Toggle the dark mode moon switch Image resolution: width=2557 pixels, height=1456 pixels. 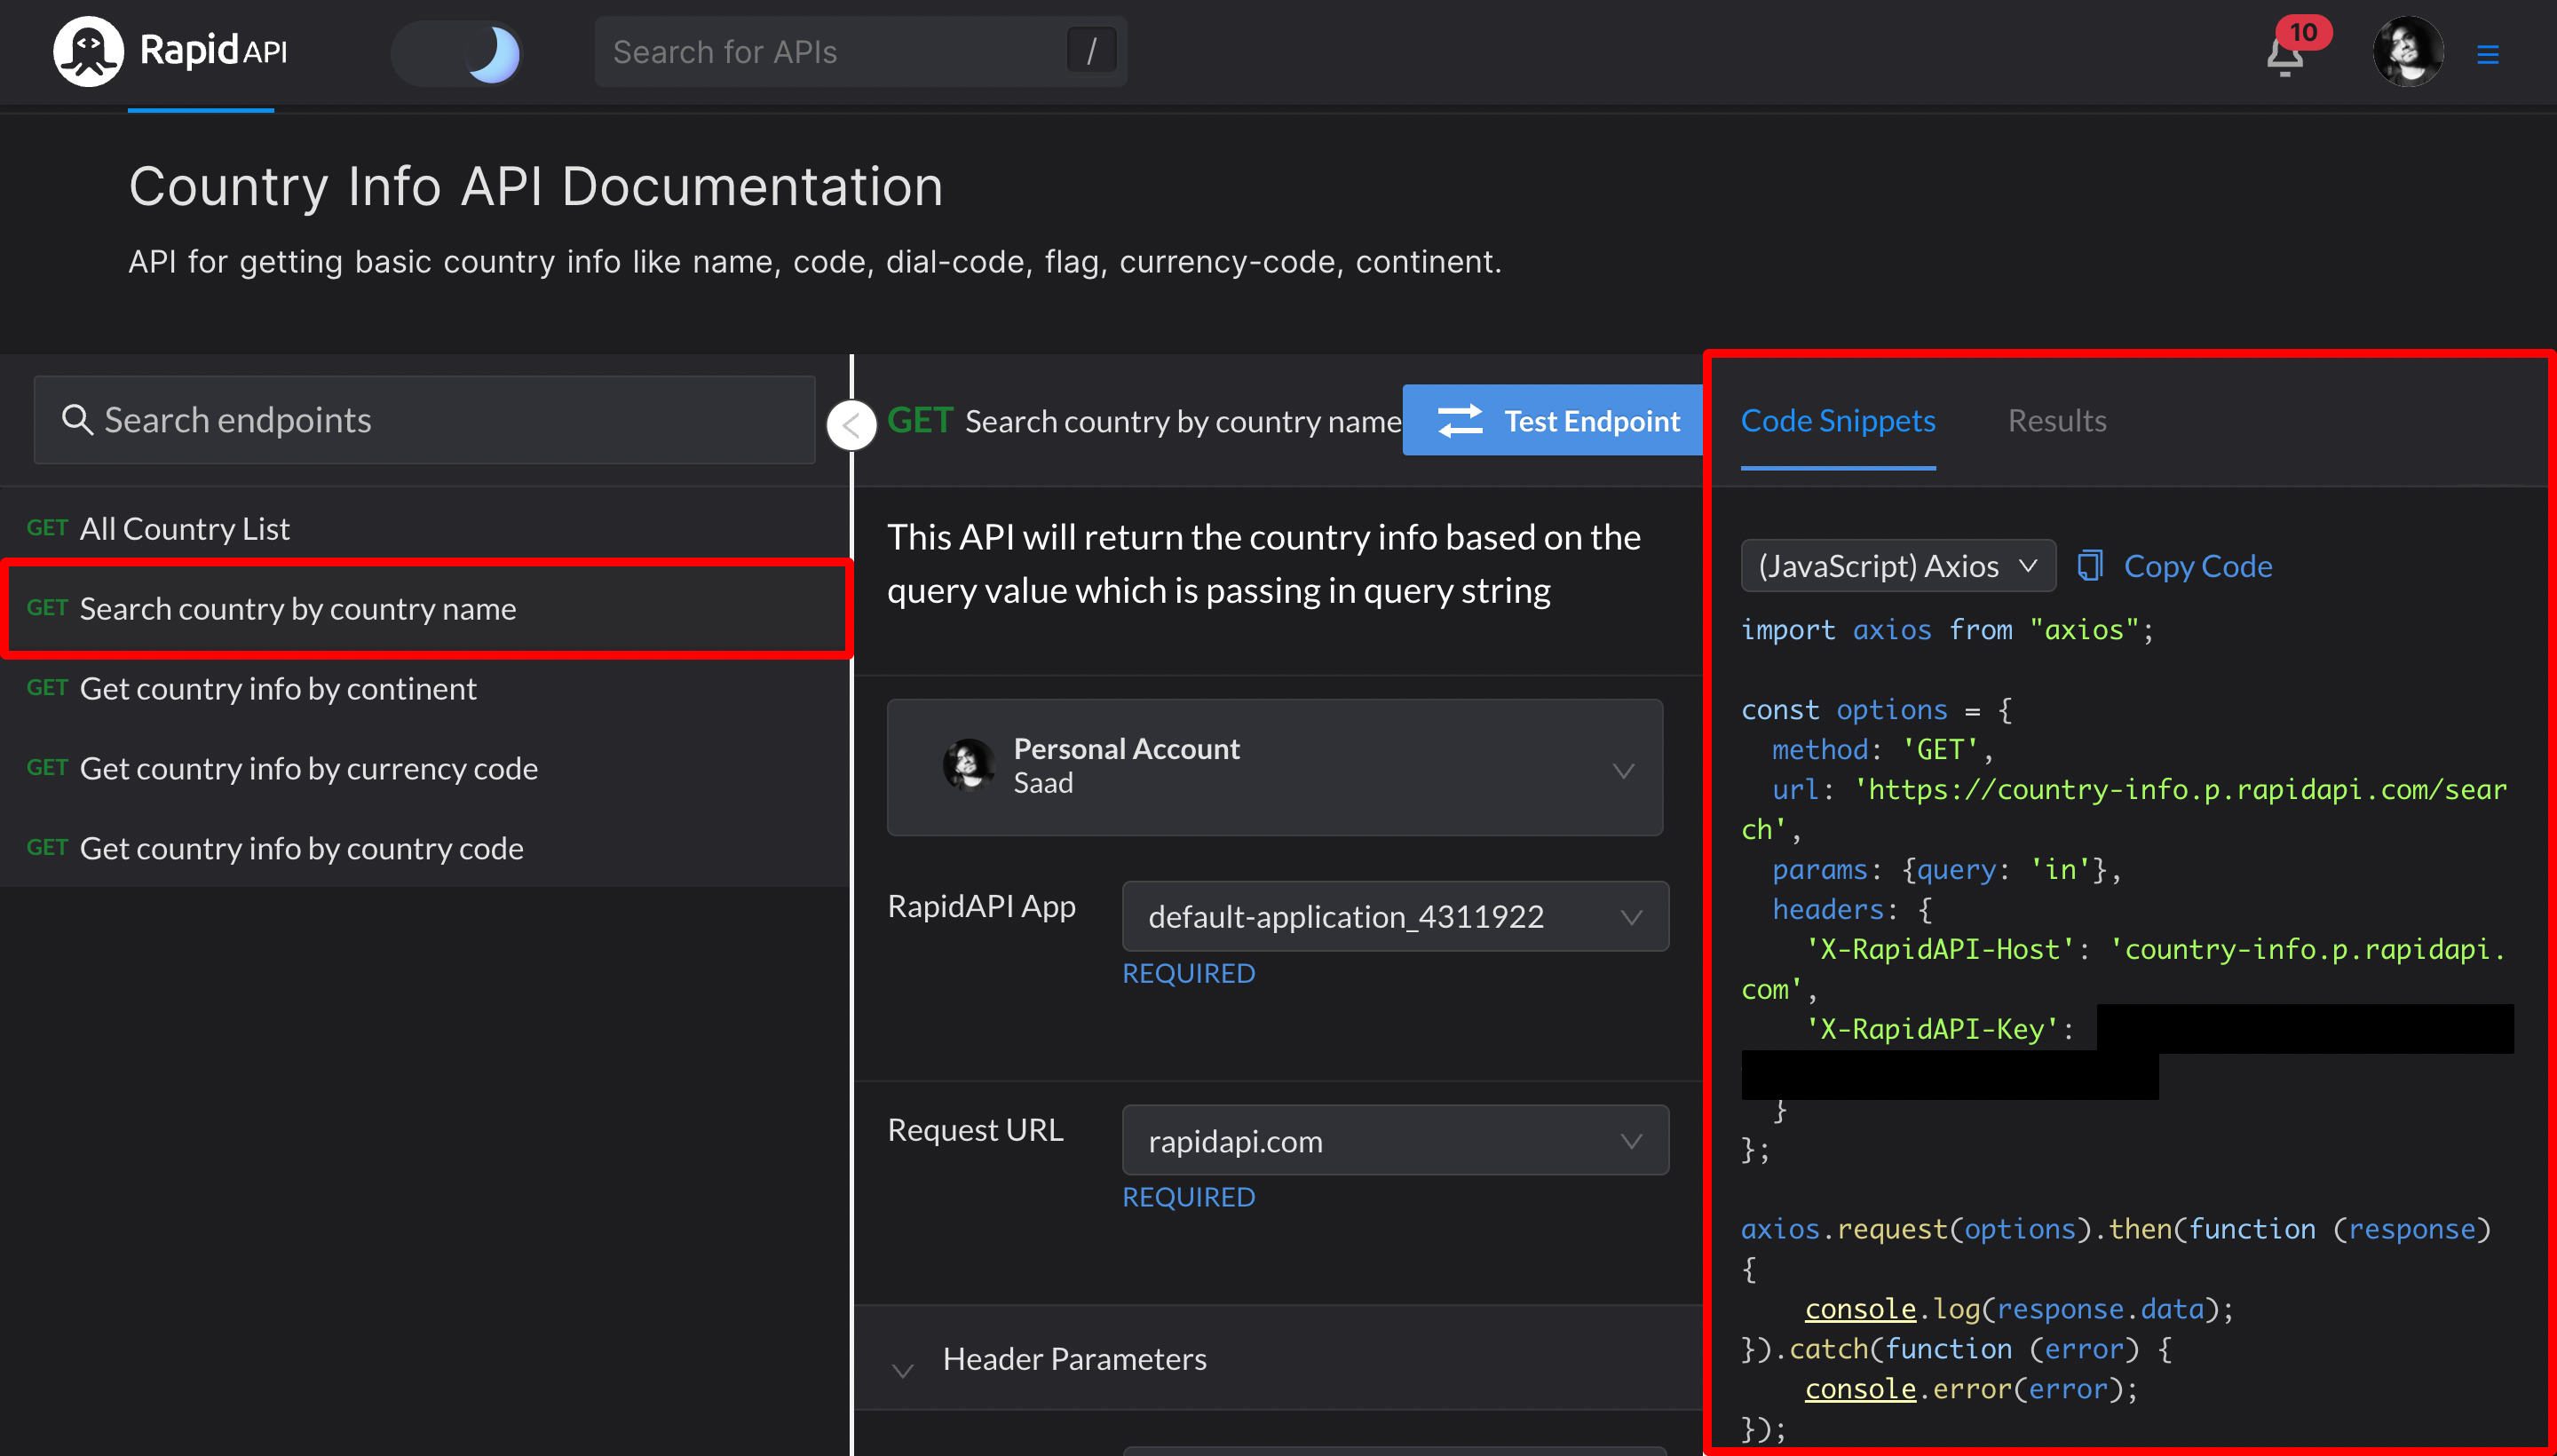click(x=458, y=53)
